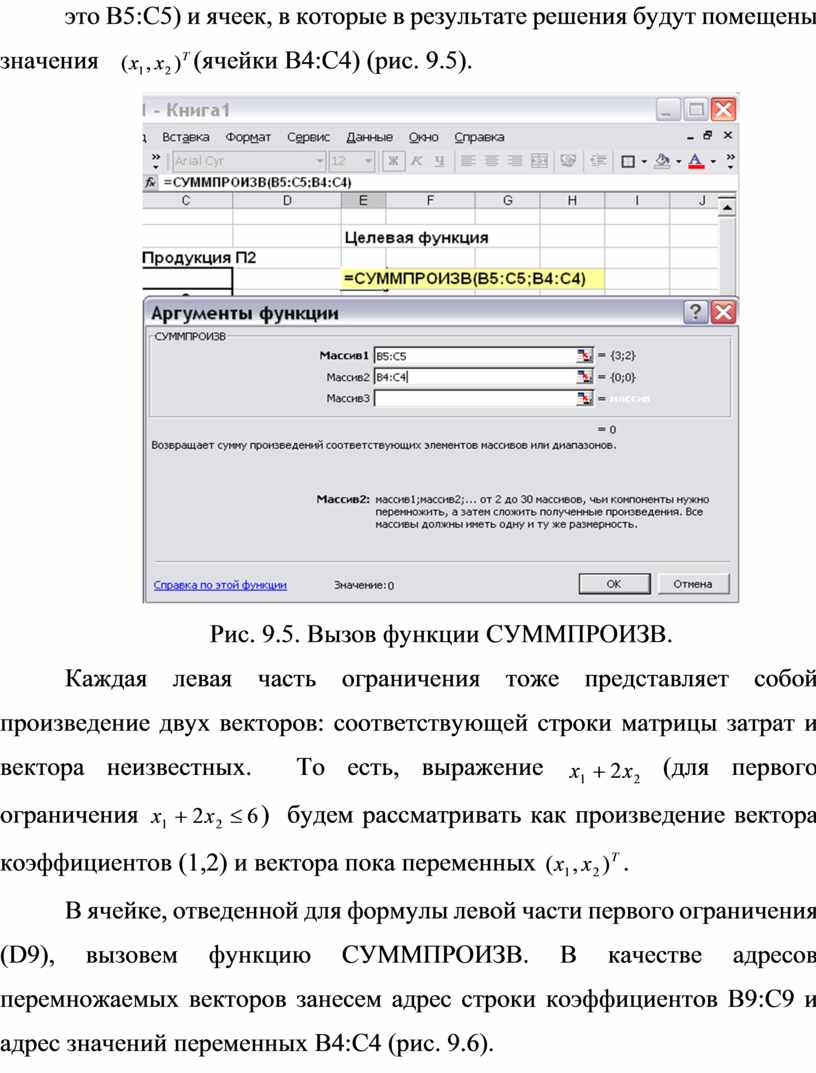Click the fill color bucket icon
Screen dimensions: 816x1073
(662, 161)
